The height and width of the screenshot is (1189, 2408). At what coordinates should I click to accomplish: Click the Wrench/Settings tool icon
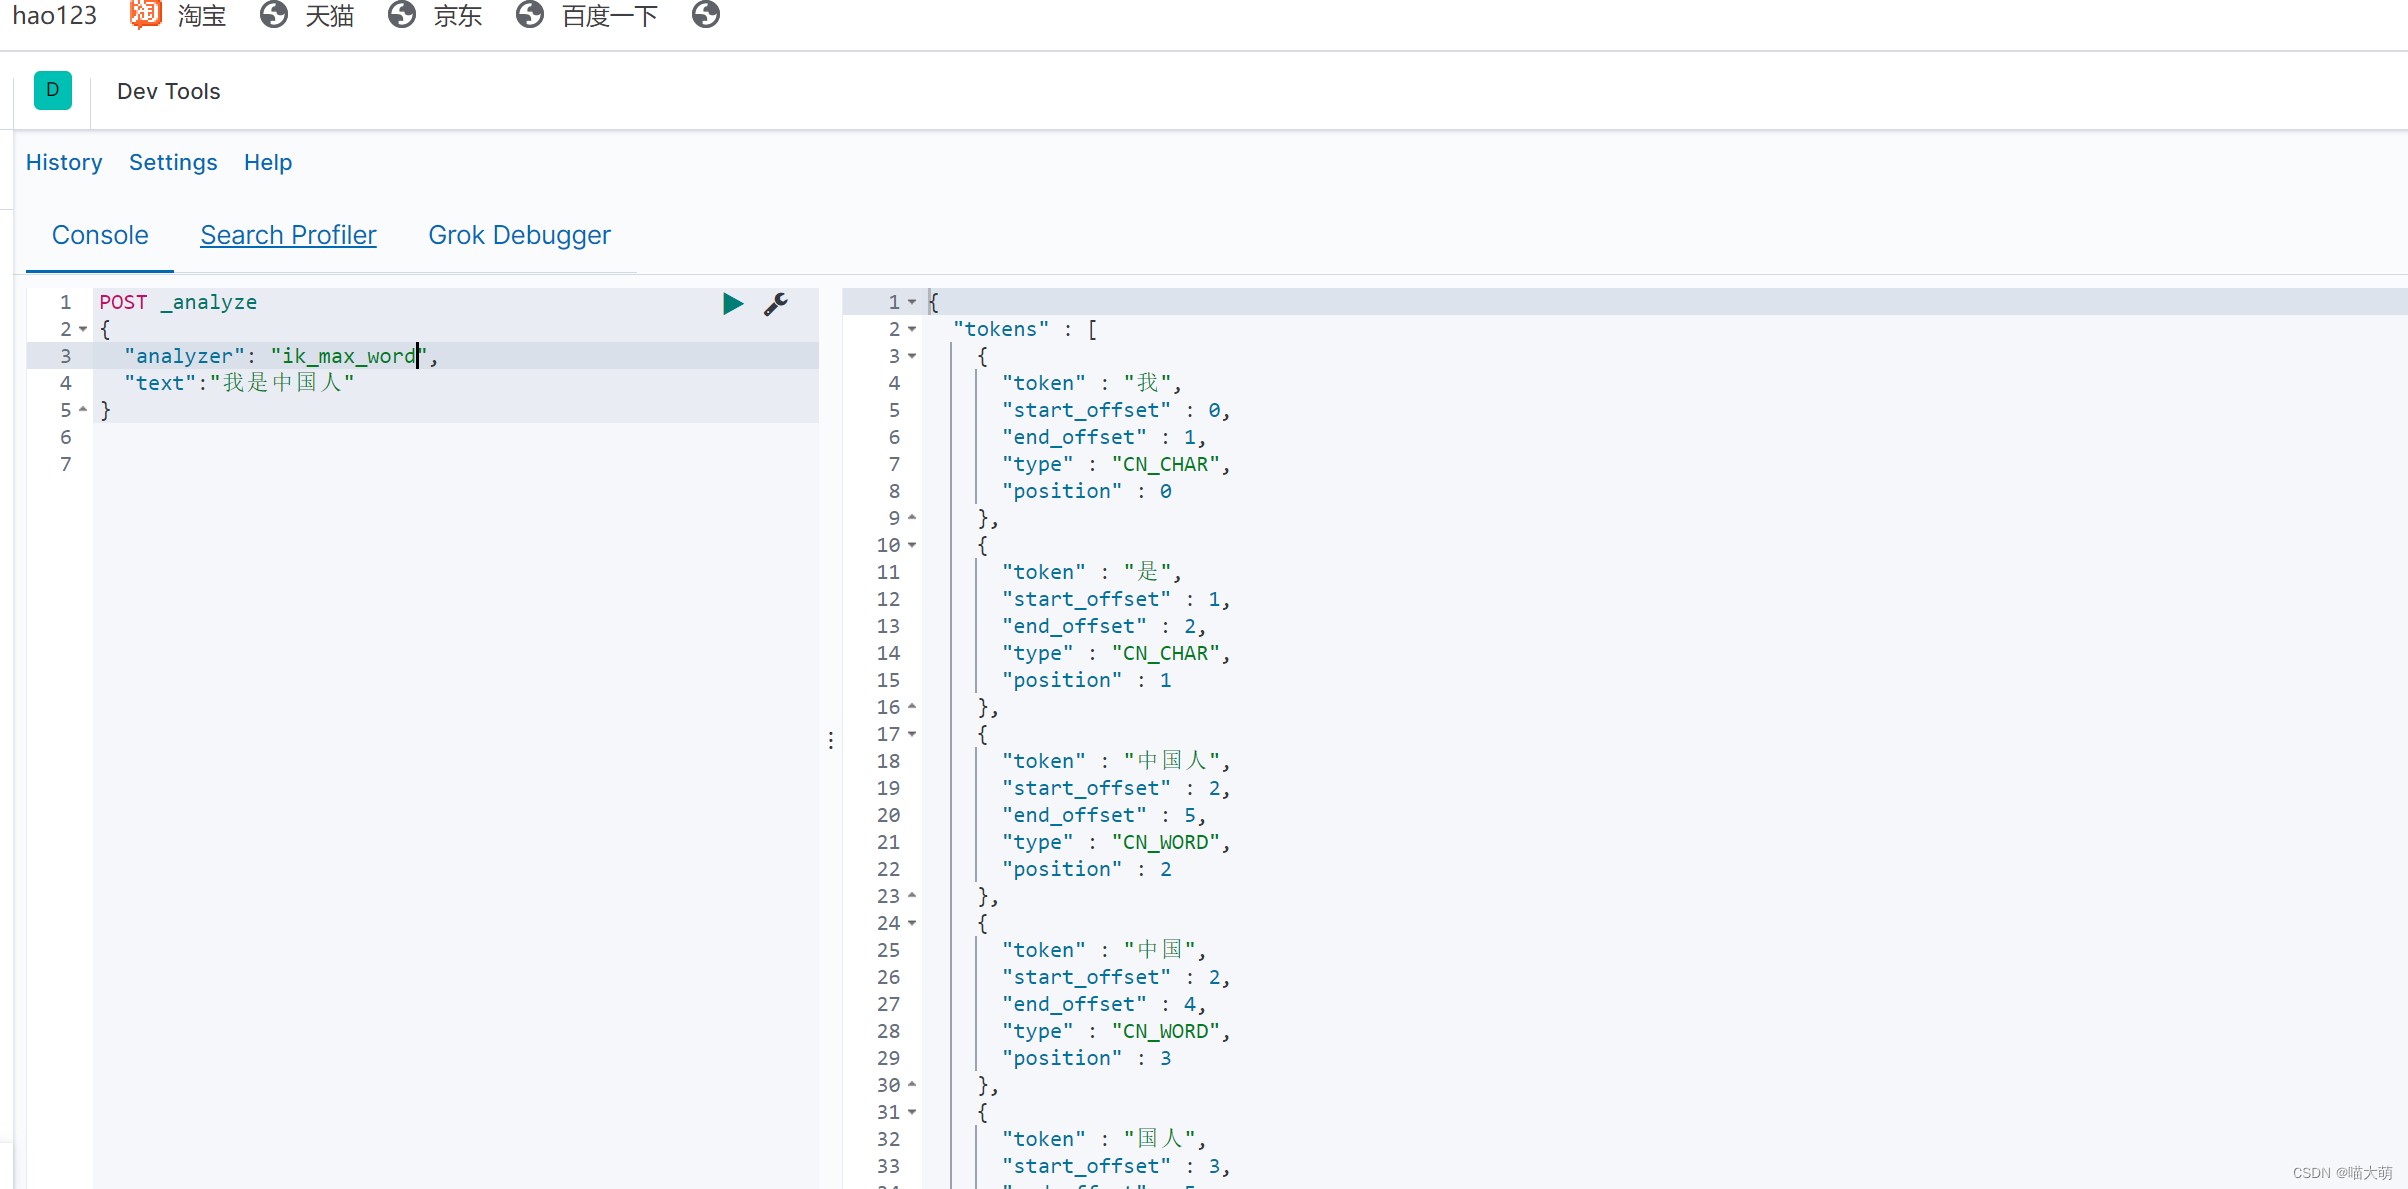click(x=777, y=303)
